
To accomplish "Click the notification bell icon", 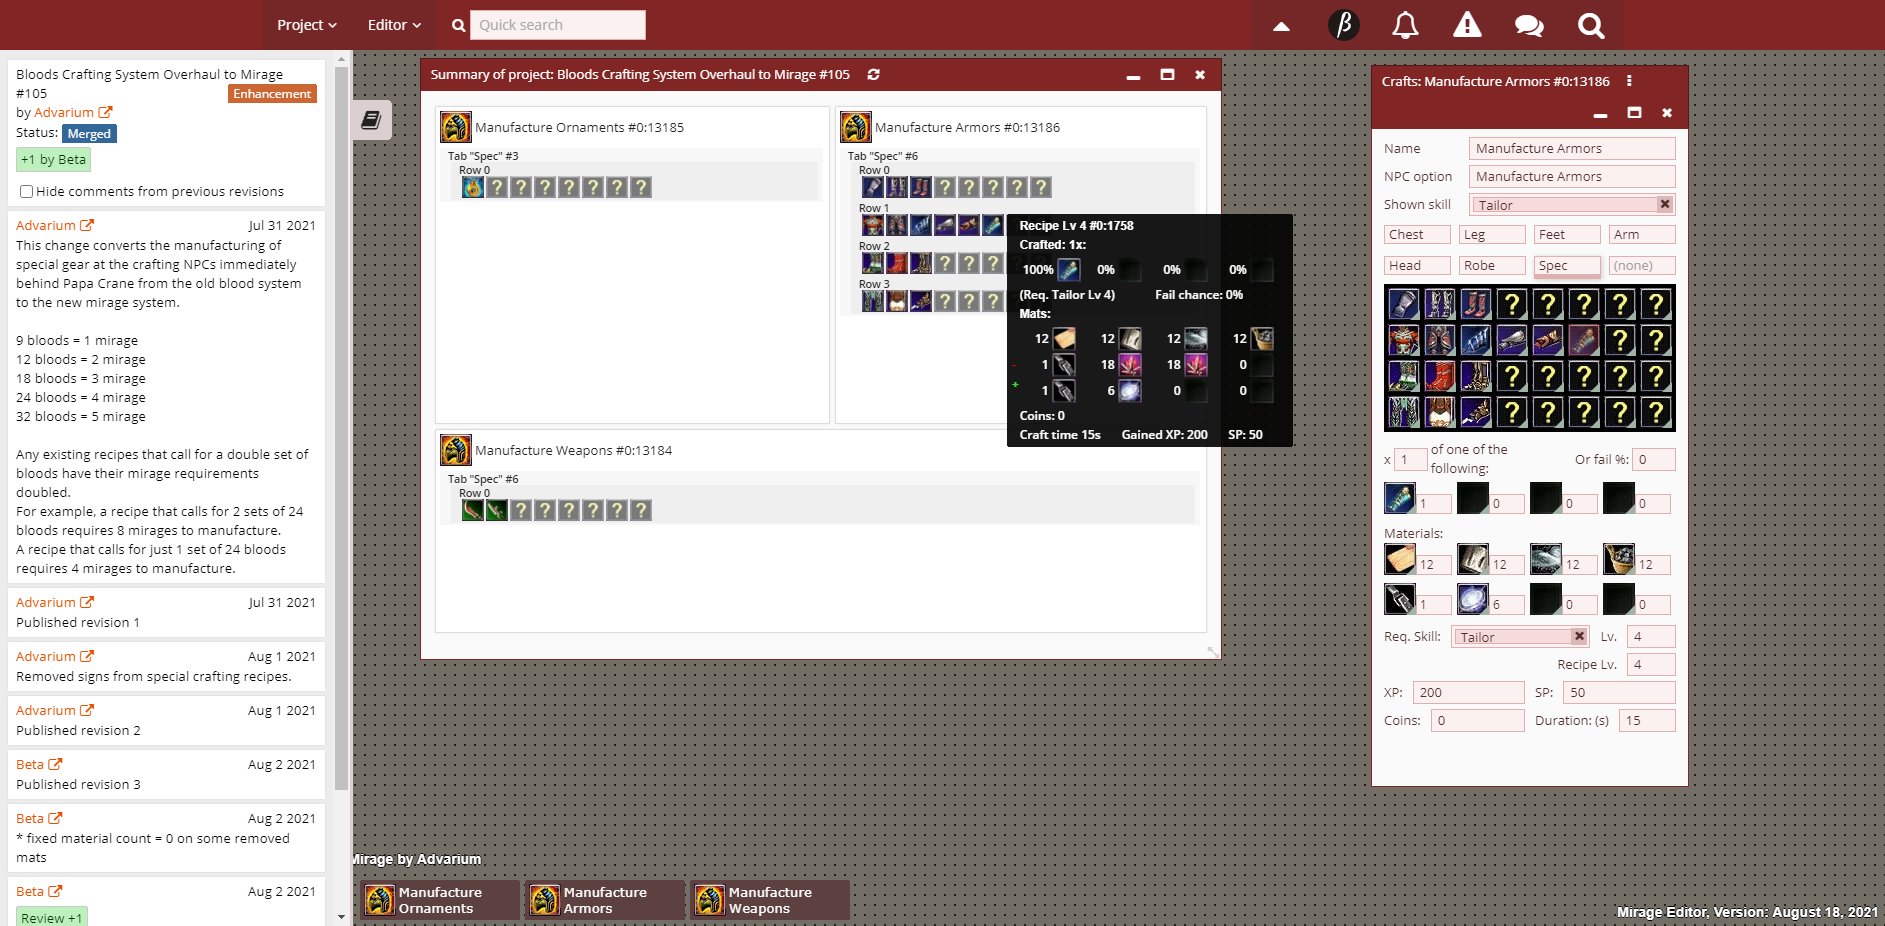I will pyautogui.click(x=1405, y=25).
